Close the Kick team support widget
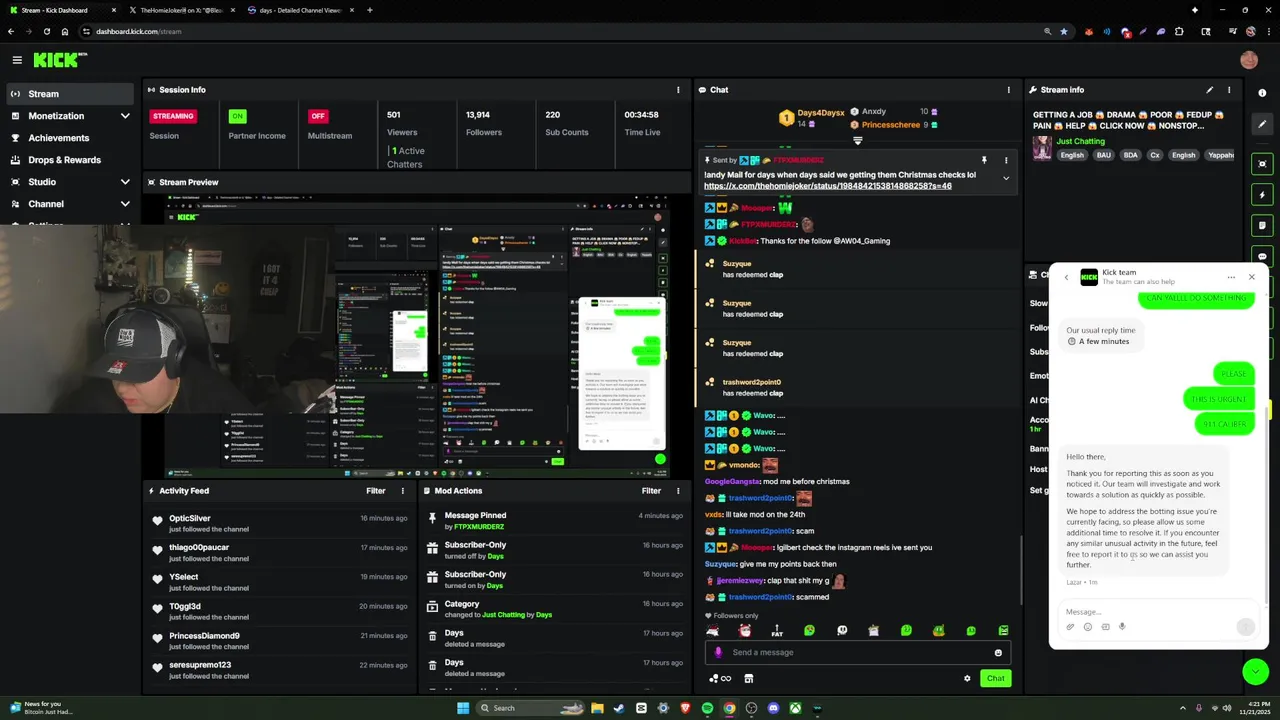Screen dimensions: 1280x720 (1251, 277)
